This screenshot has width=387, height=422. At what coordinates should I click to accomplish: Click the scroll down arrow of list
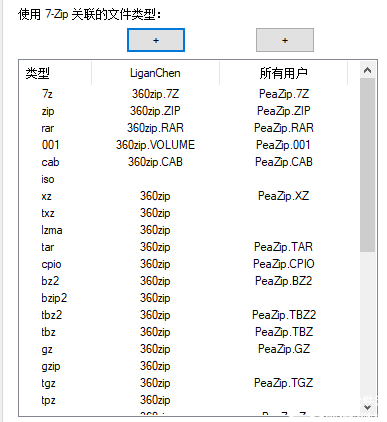[368, 407]
